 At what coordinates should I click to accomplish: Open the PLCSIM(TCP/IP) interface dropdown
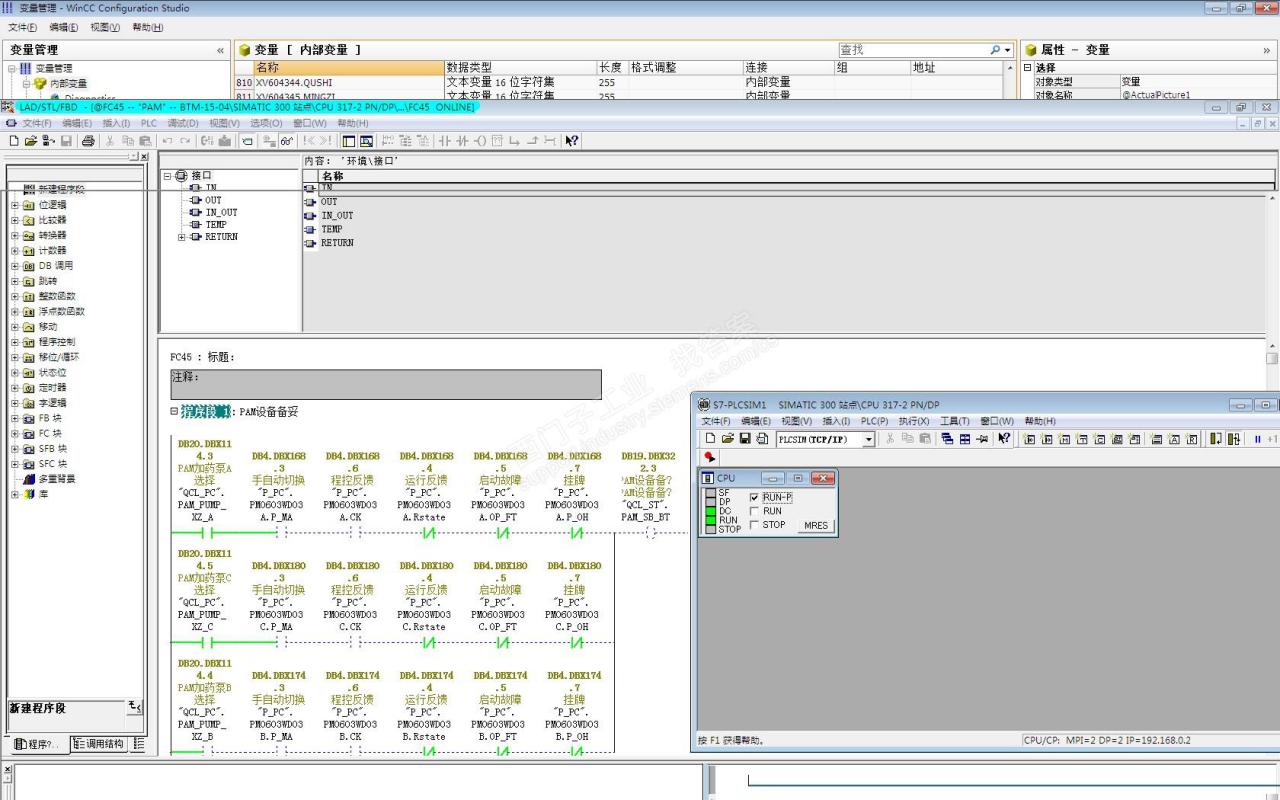tap(868, 439)
